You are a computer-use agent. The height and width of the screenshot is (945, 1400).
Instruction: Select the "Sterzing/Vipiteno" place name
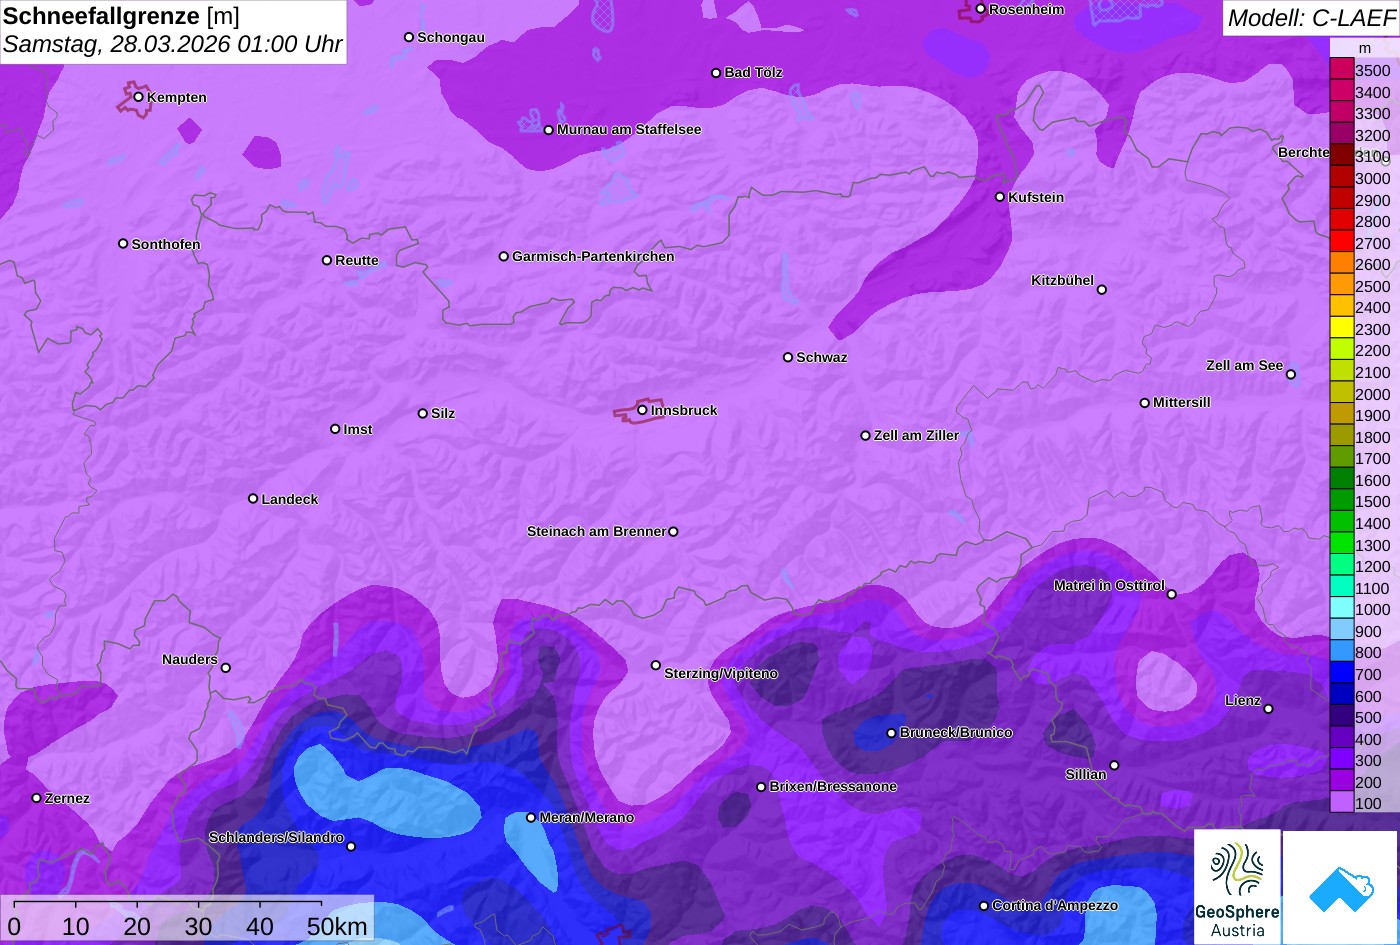pos(721,673)
